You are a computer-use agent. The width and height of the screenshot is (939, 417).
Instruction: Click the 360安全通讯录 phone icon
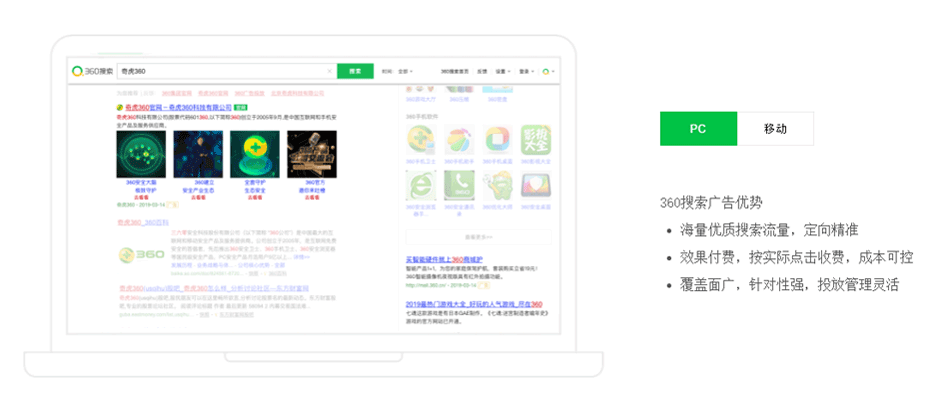[x=459, y=186]
